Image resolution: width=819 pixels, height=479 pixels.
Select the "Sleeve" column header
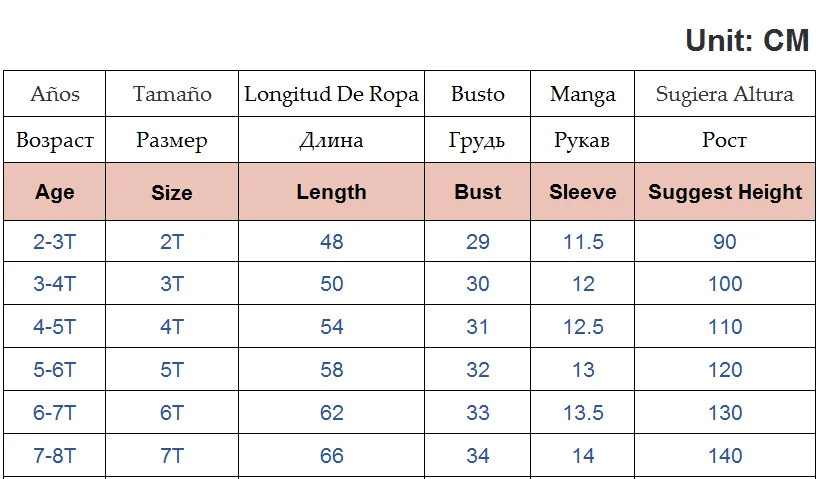click(582, 192)
